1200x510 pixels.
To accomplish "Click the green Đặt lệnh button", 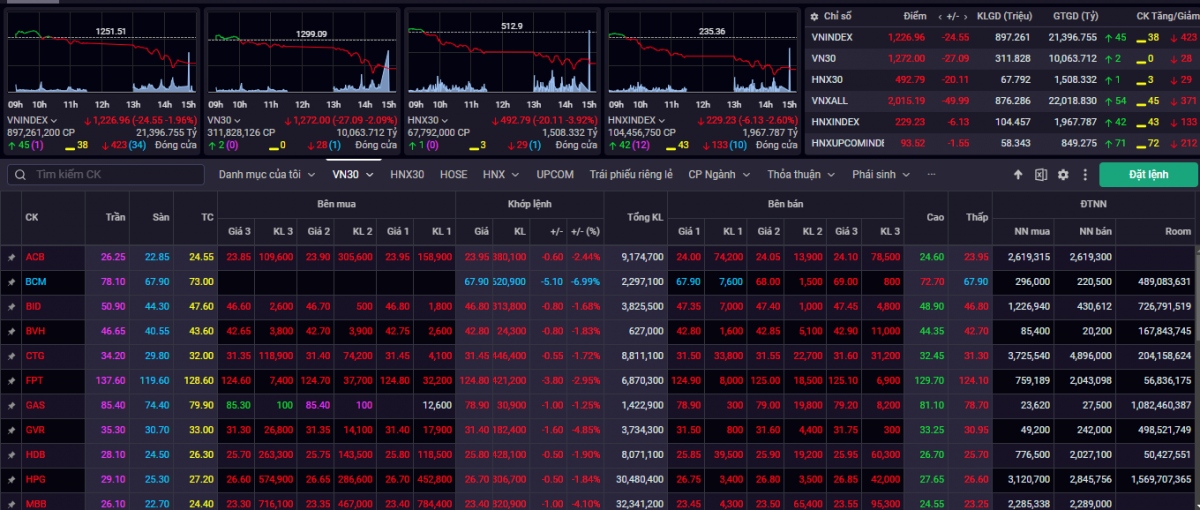I will (1148, 174).
